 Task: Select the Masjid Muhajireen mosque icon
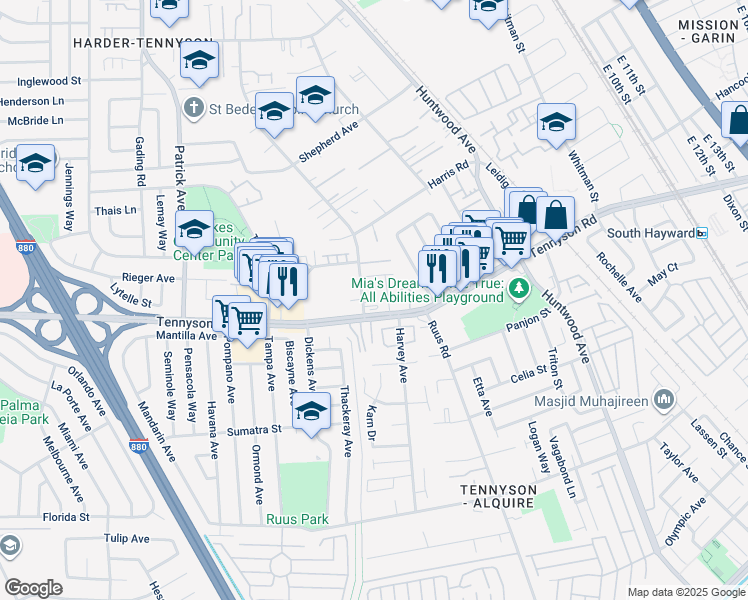pyautogui.click(x=665, y=401)
